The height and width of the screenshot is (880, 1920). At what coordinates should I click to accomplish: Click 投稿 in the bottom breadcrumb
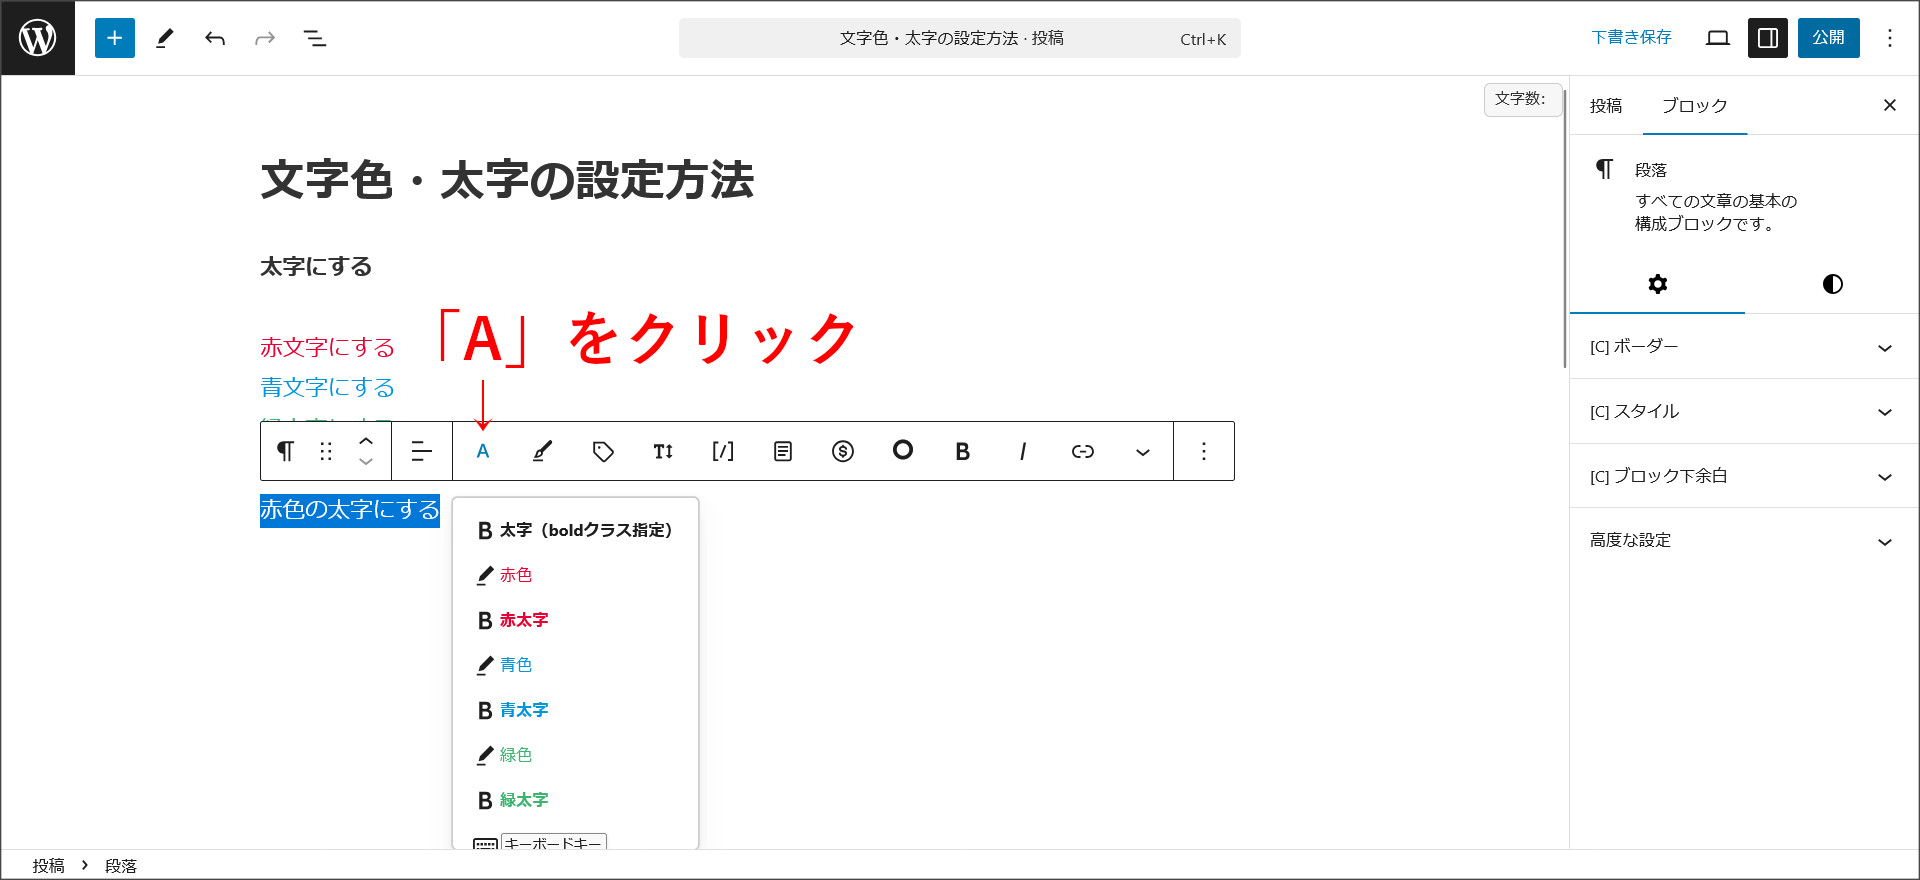pyautogui.click(x=48, y=866)
